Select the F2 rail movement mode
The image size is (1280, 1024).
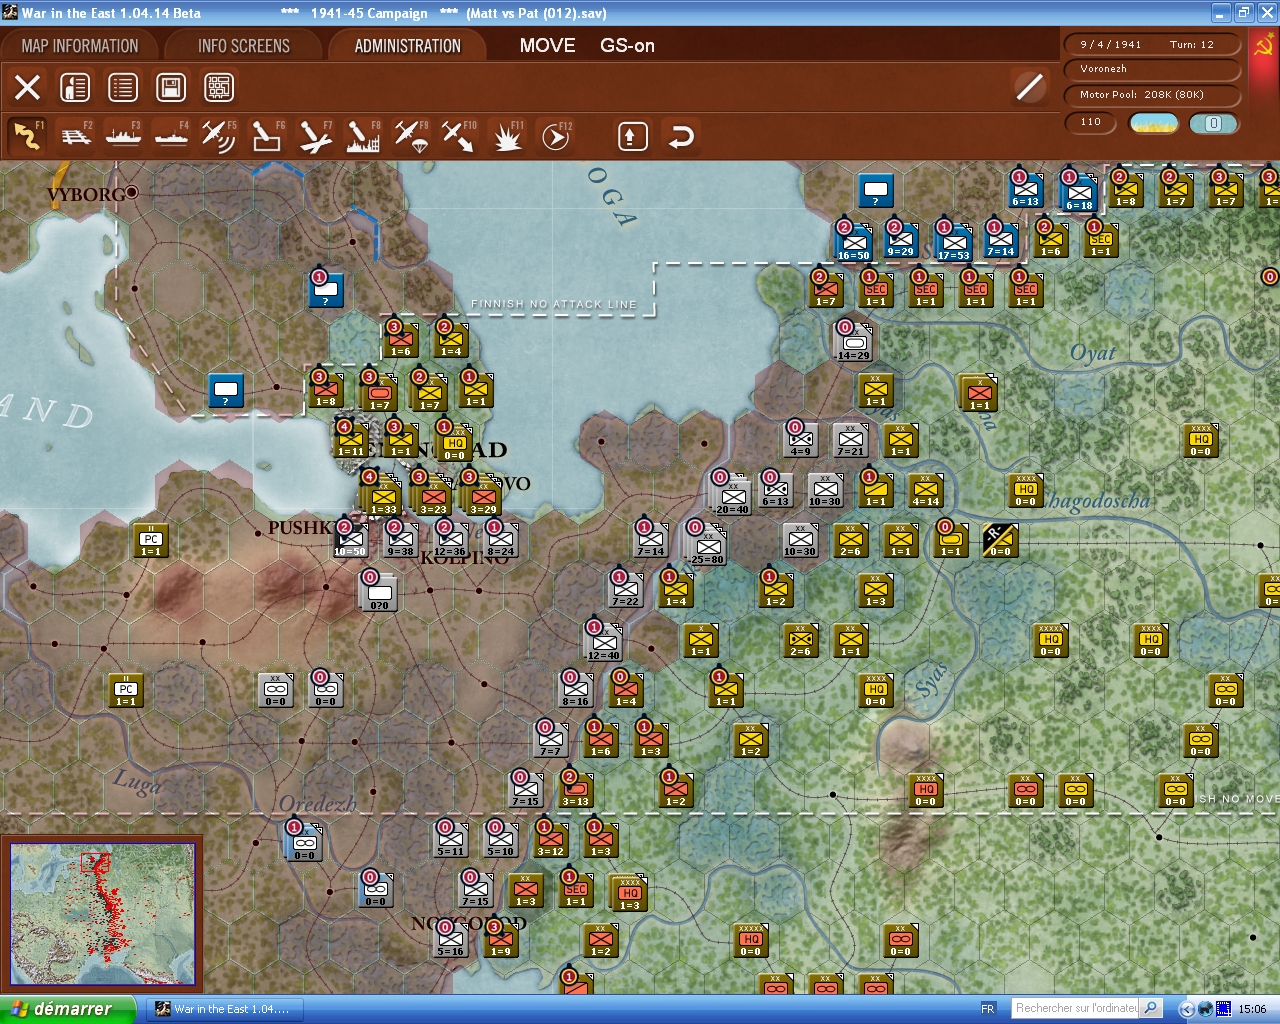pos(76,136)
